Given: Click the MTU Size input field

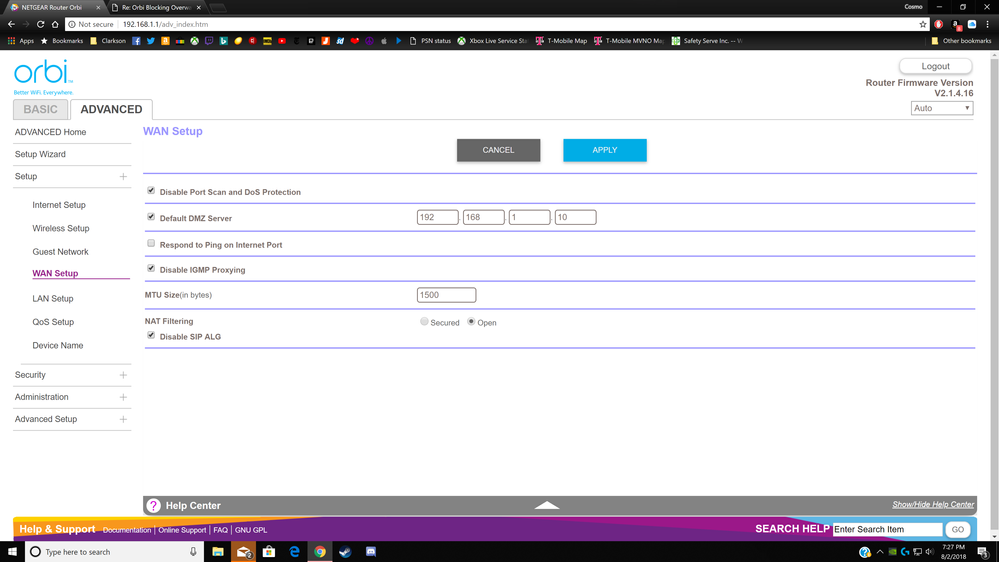Looking at the screenshot, I should (446, 295).
